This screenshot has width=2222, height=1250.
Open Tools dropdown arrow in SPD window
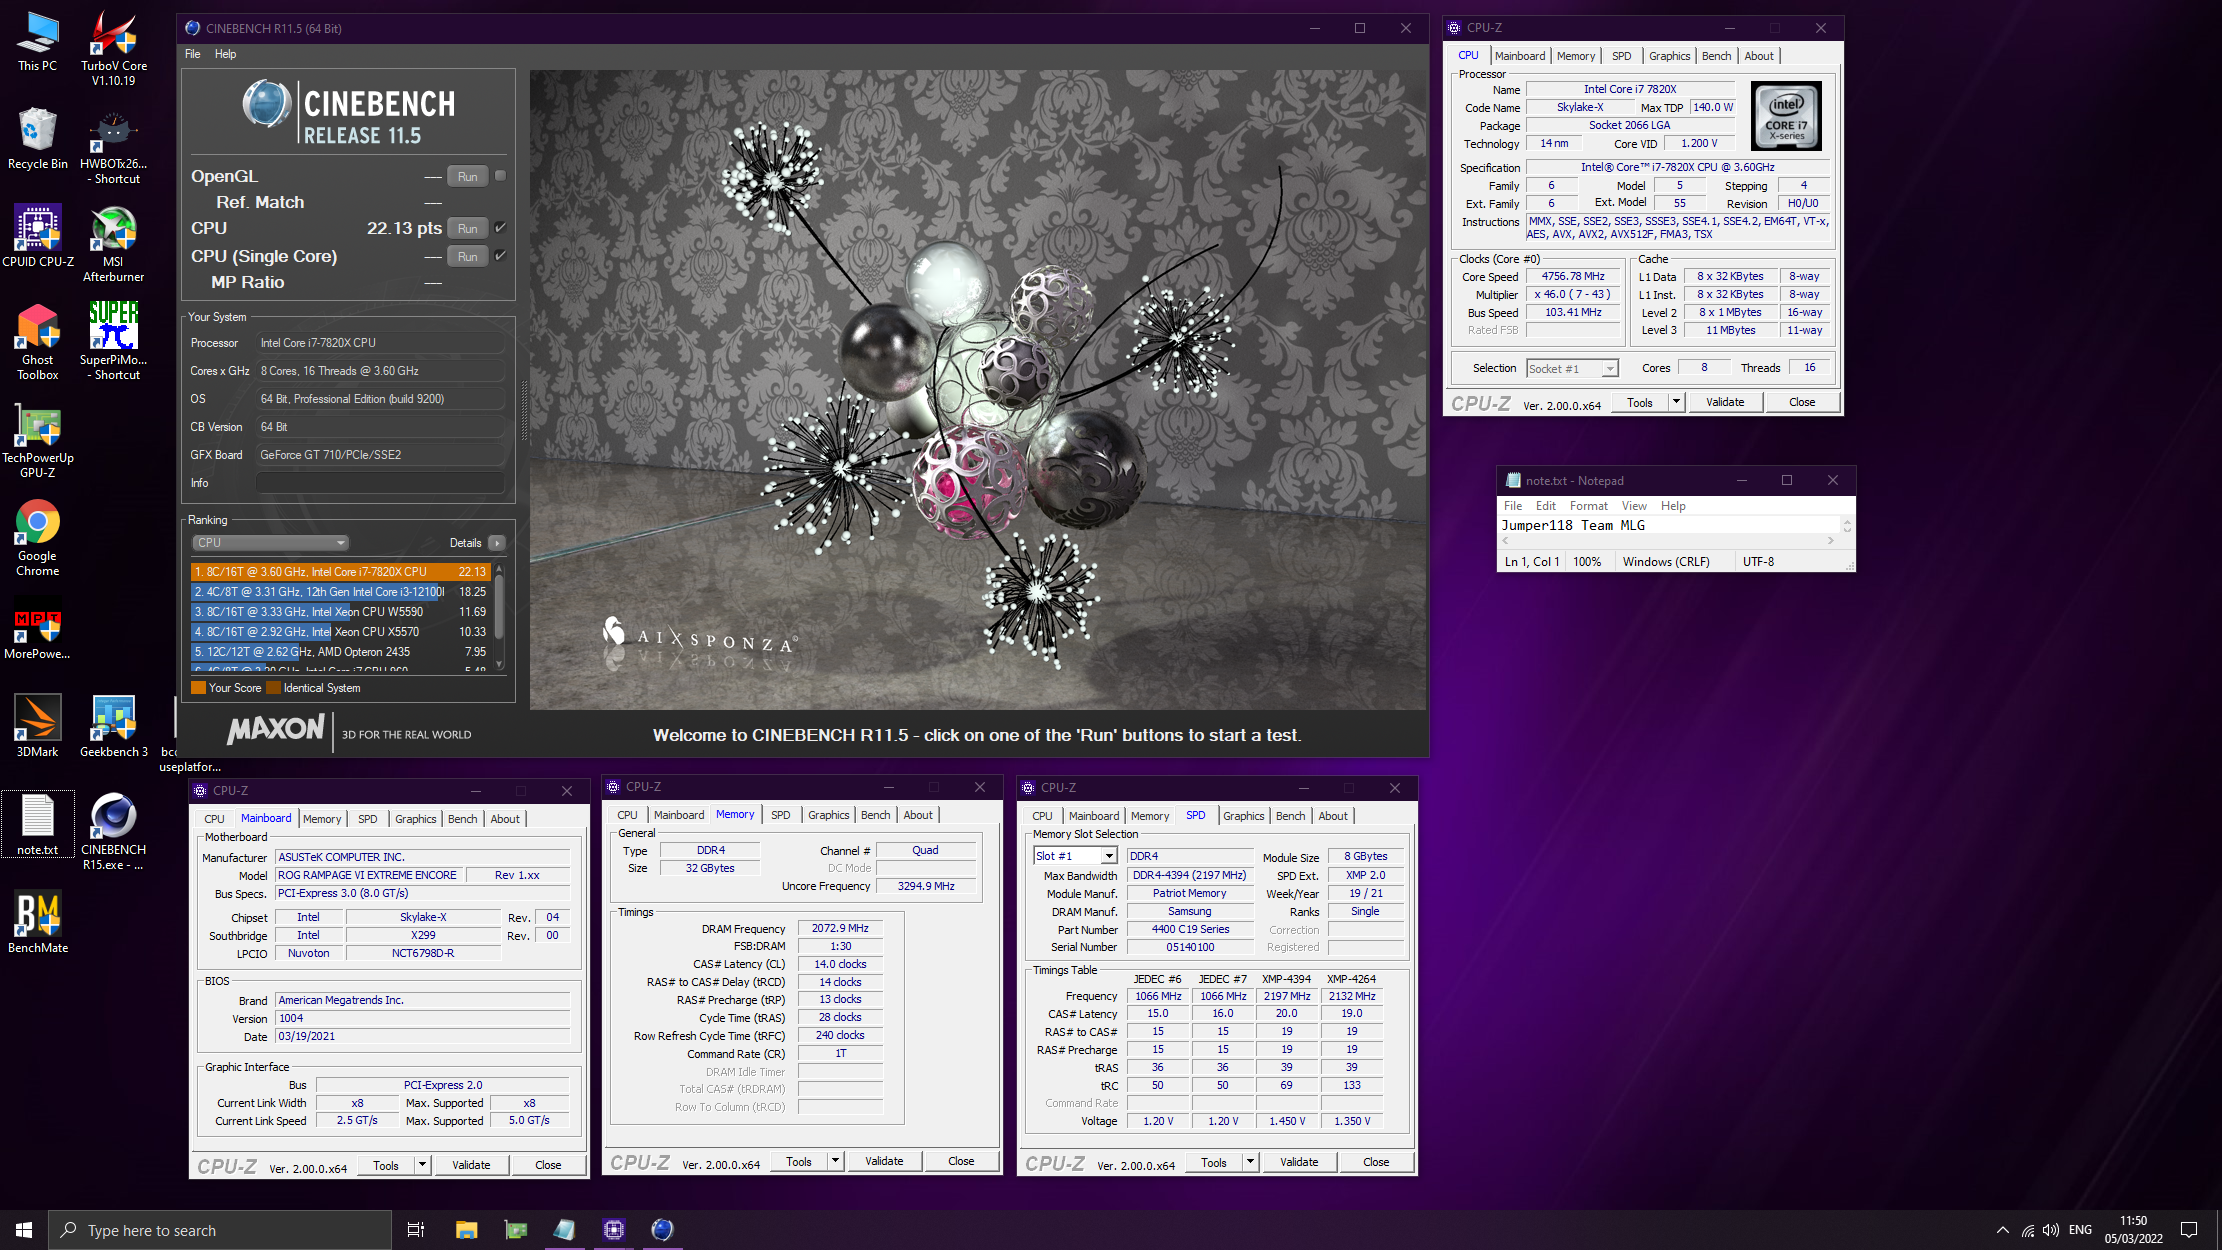(x=1250, y=1162)
